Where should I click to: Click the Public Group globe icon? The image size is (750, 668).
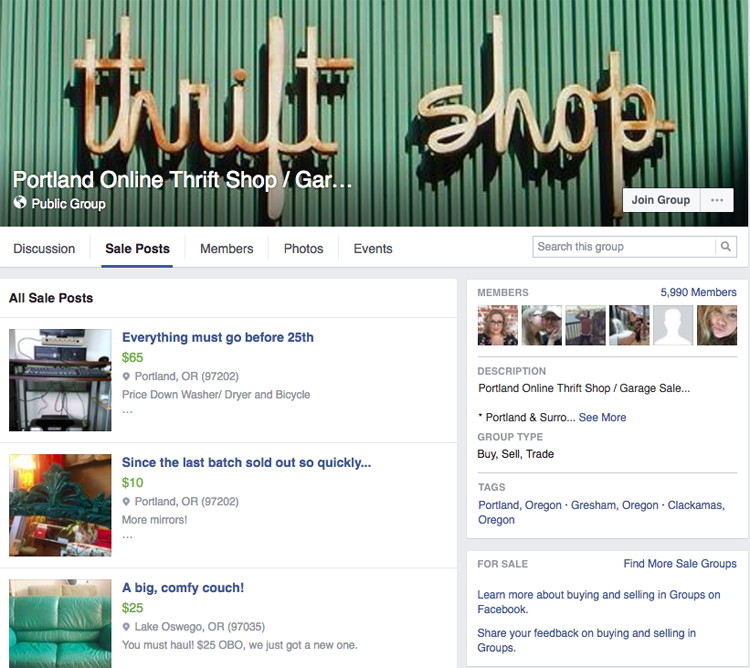point(20,202)
